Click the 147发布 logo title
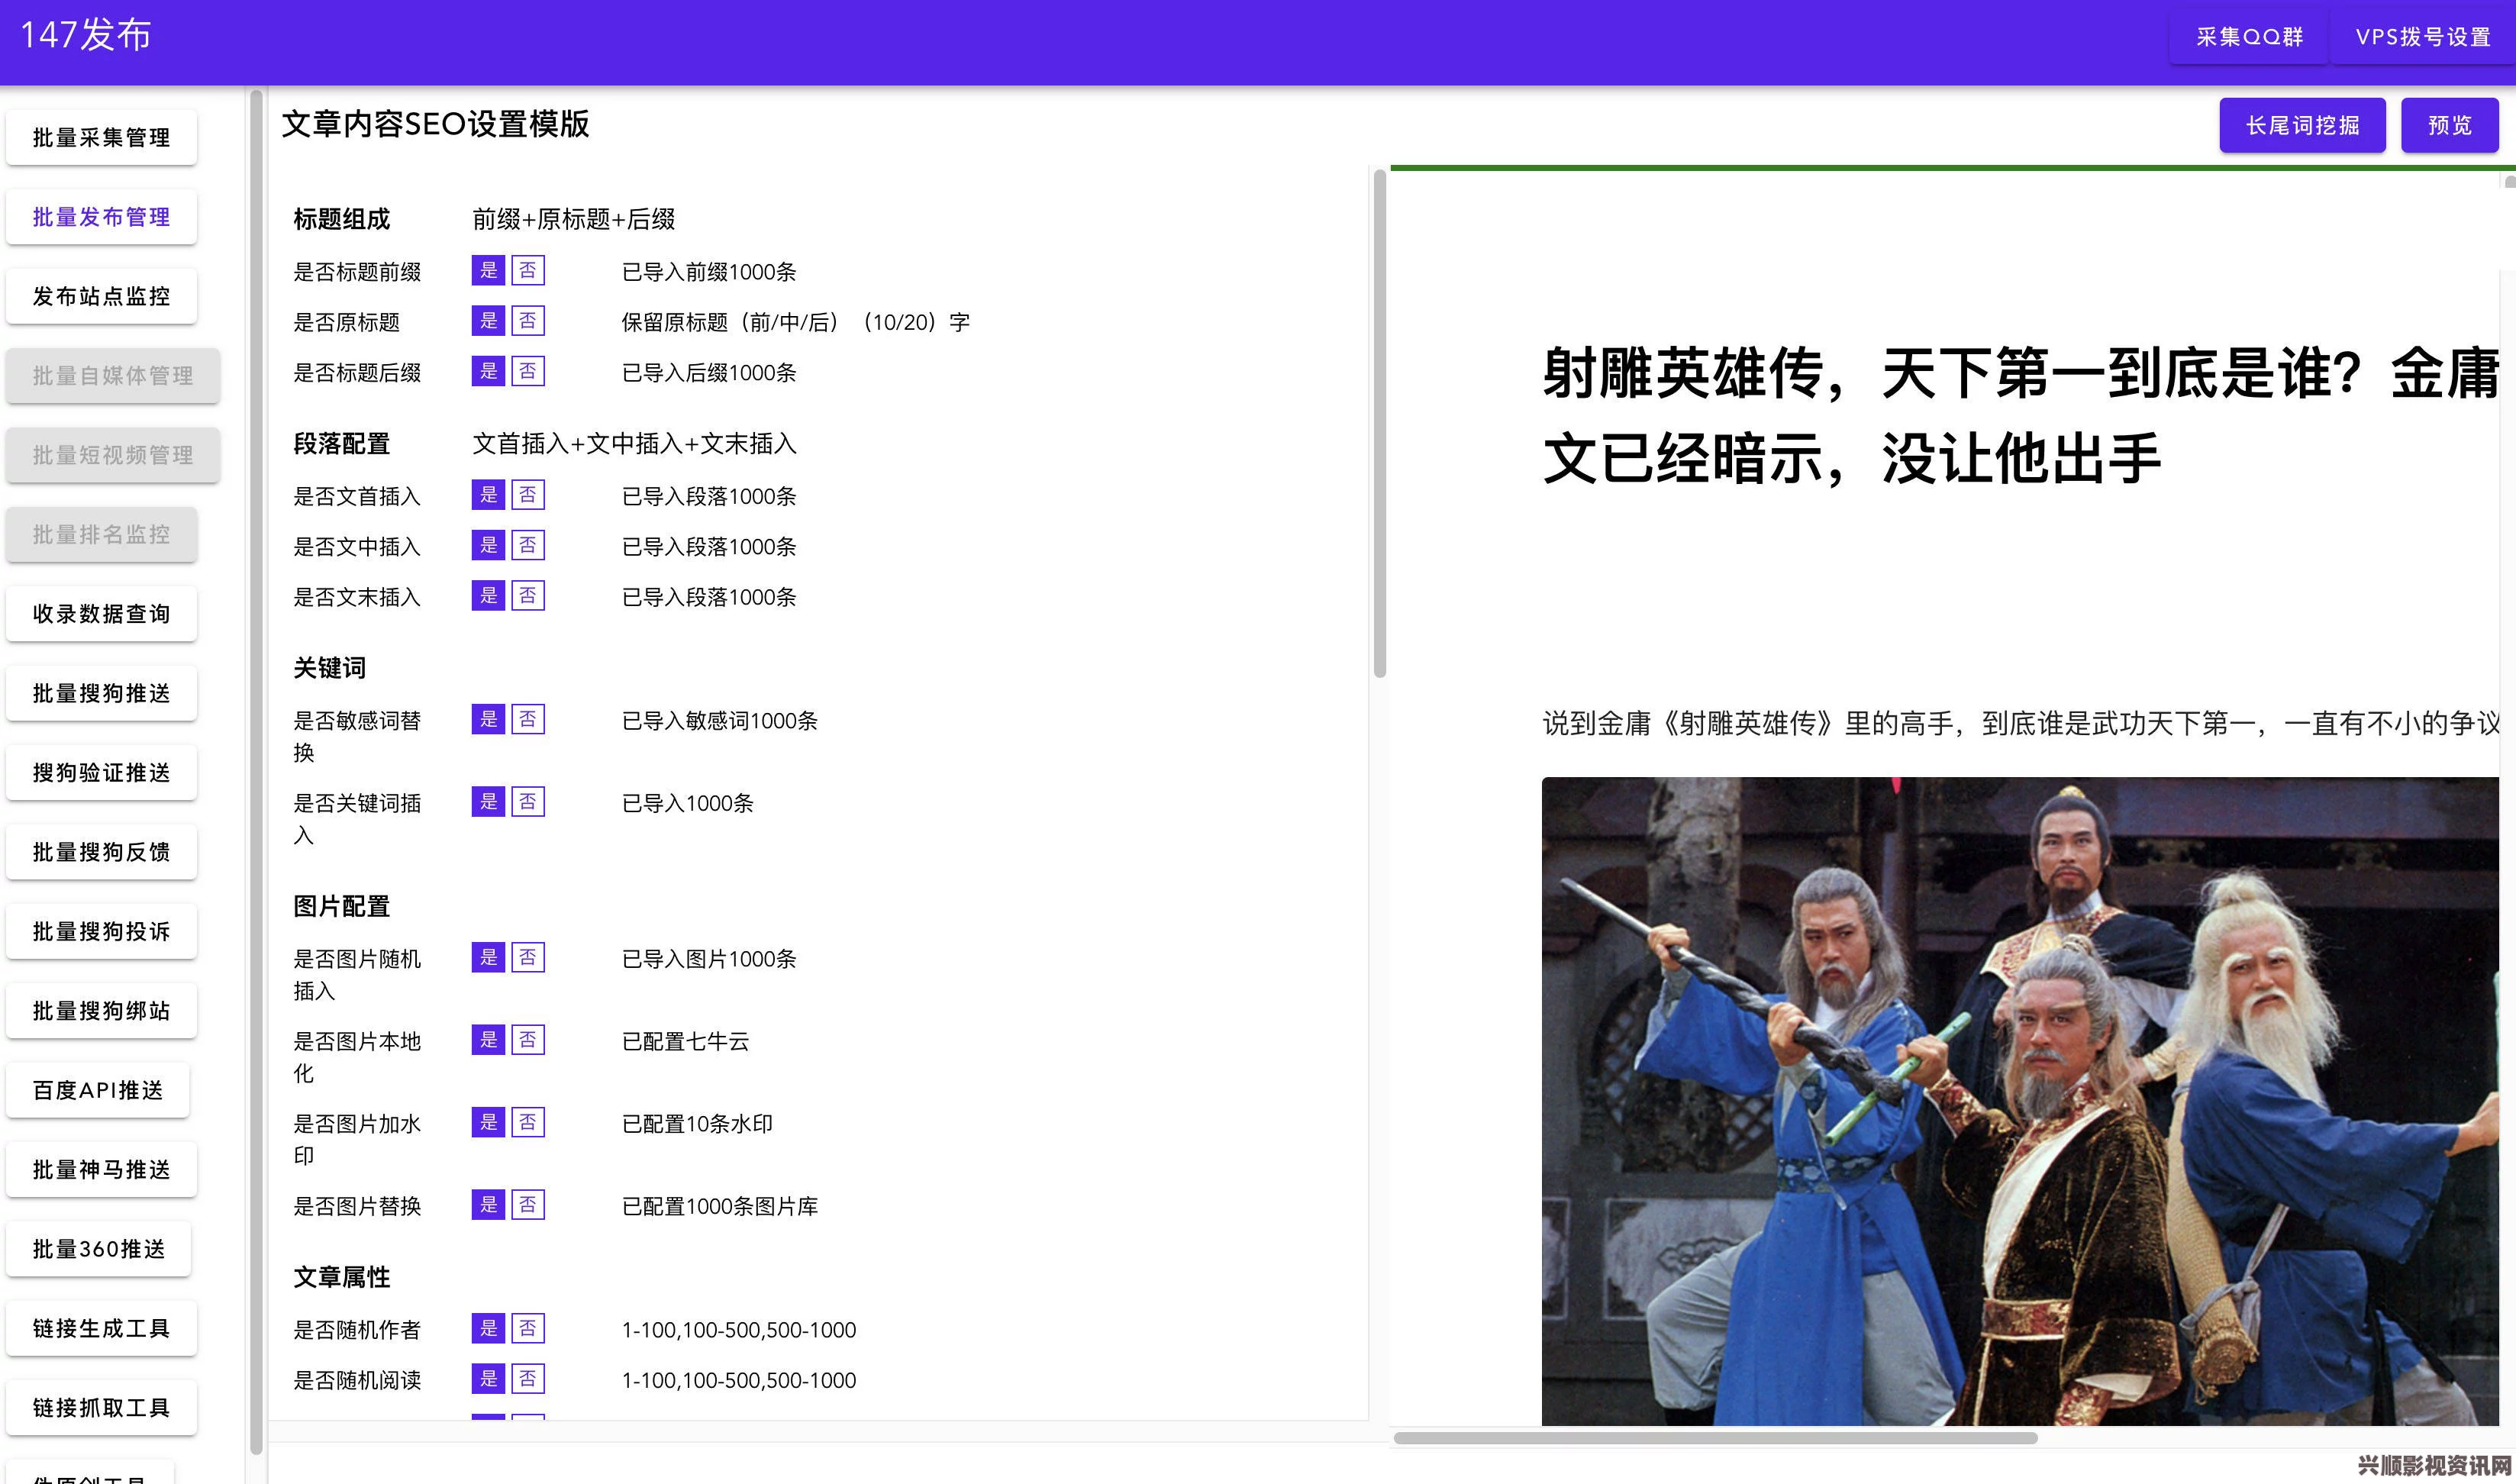 pyautogui.click(x=86, y=35)
